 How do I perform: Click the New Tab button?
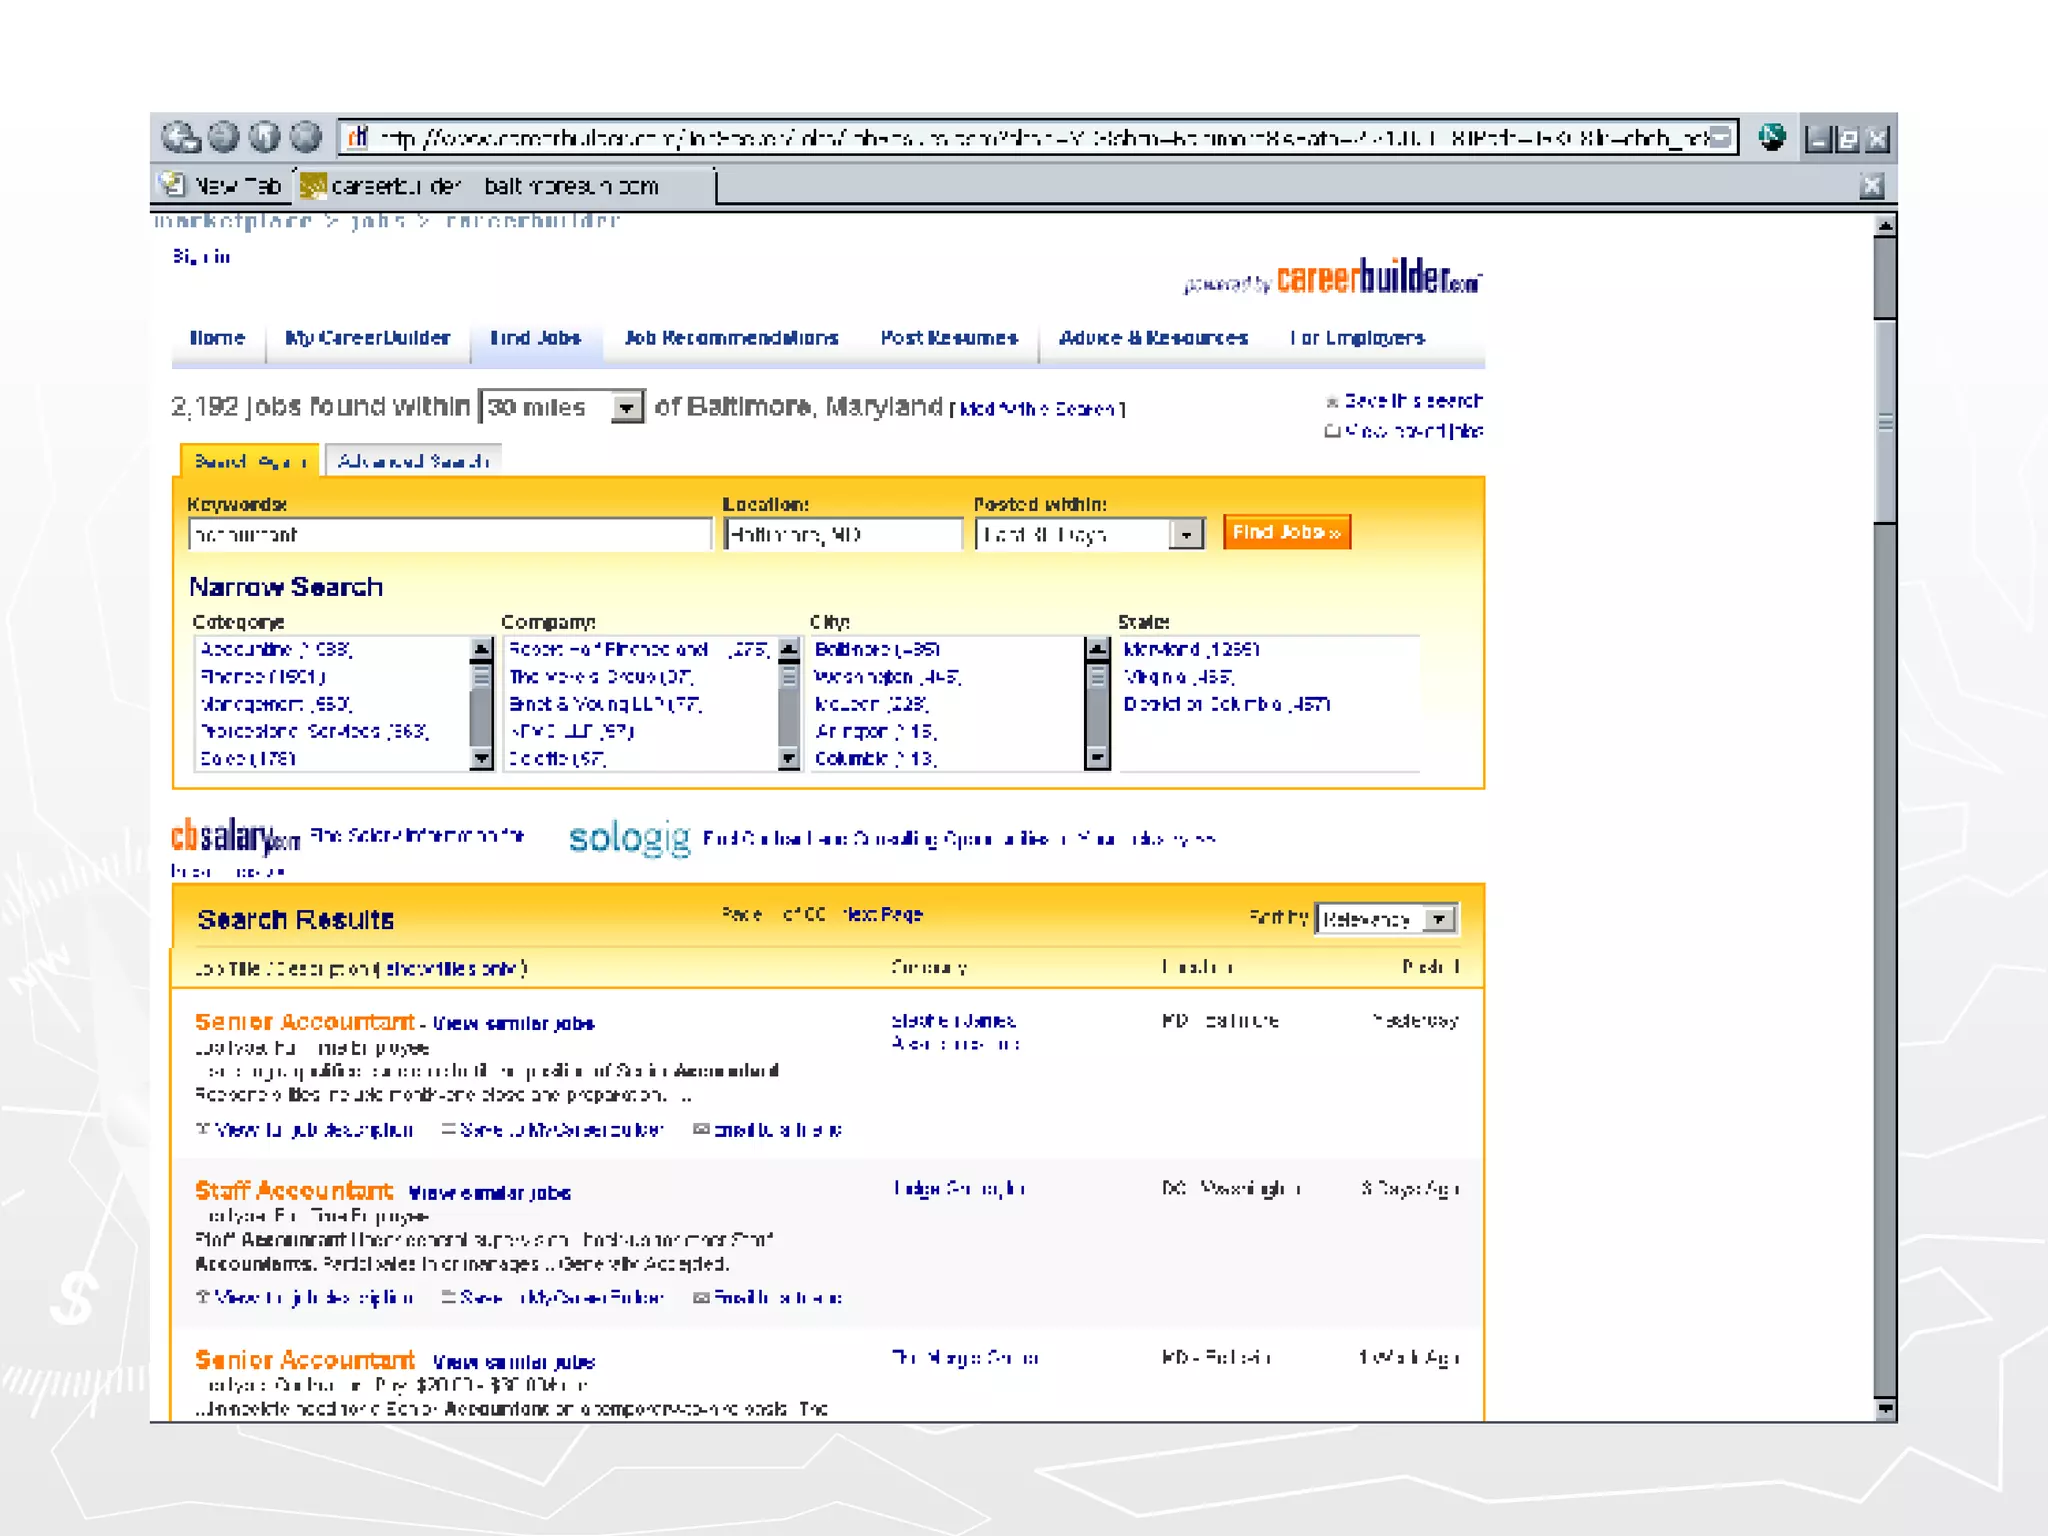pyautogui.click(x=222, y=186)
